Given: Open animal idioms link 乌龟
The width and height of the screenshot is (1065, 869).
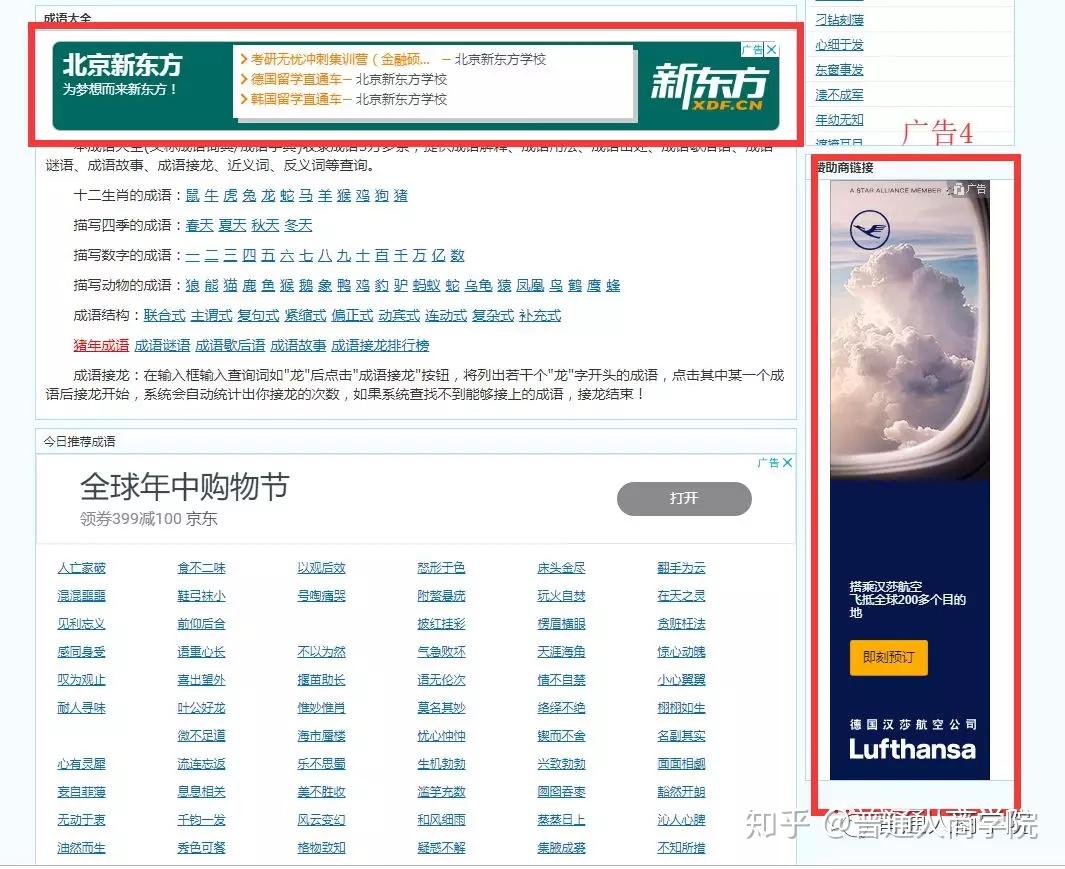Looking at the screenshot, I should (478, 285).
